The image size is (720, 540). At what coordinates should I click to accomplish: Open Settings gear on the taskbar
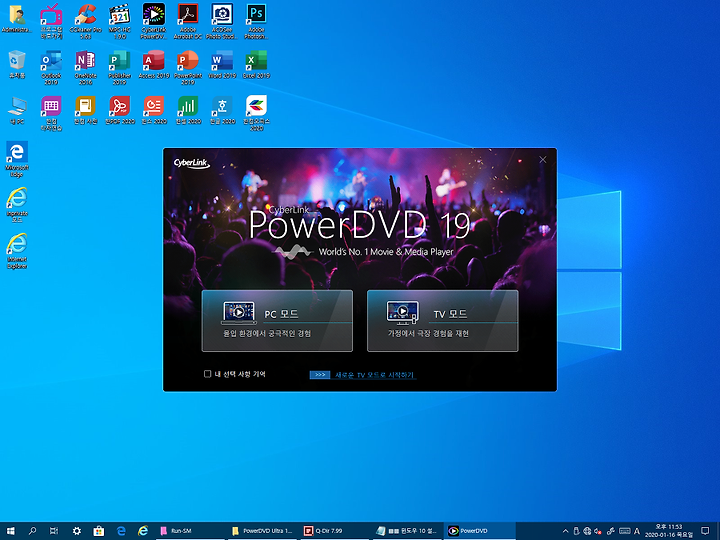coord(77,531)
